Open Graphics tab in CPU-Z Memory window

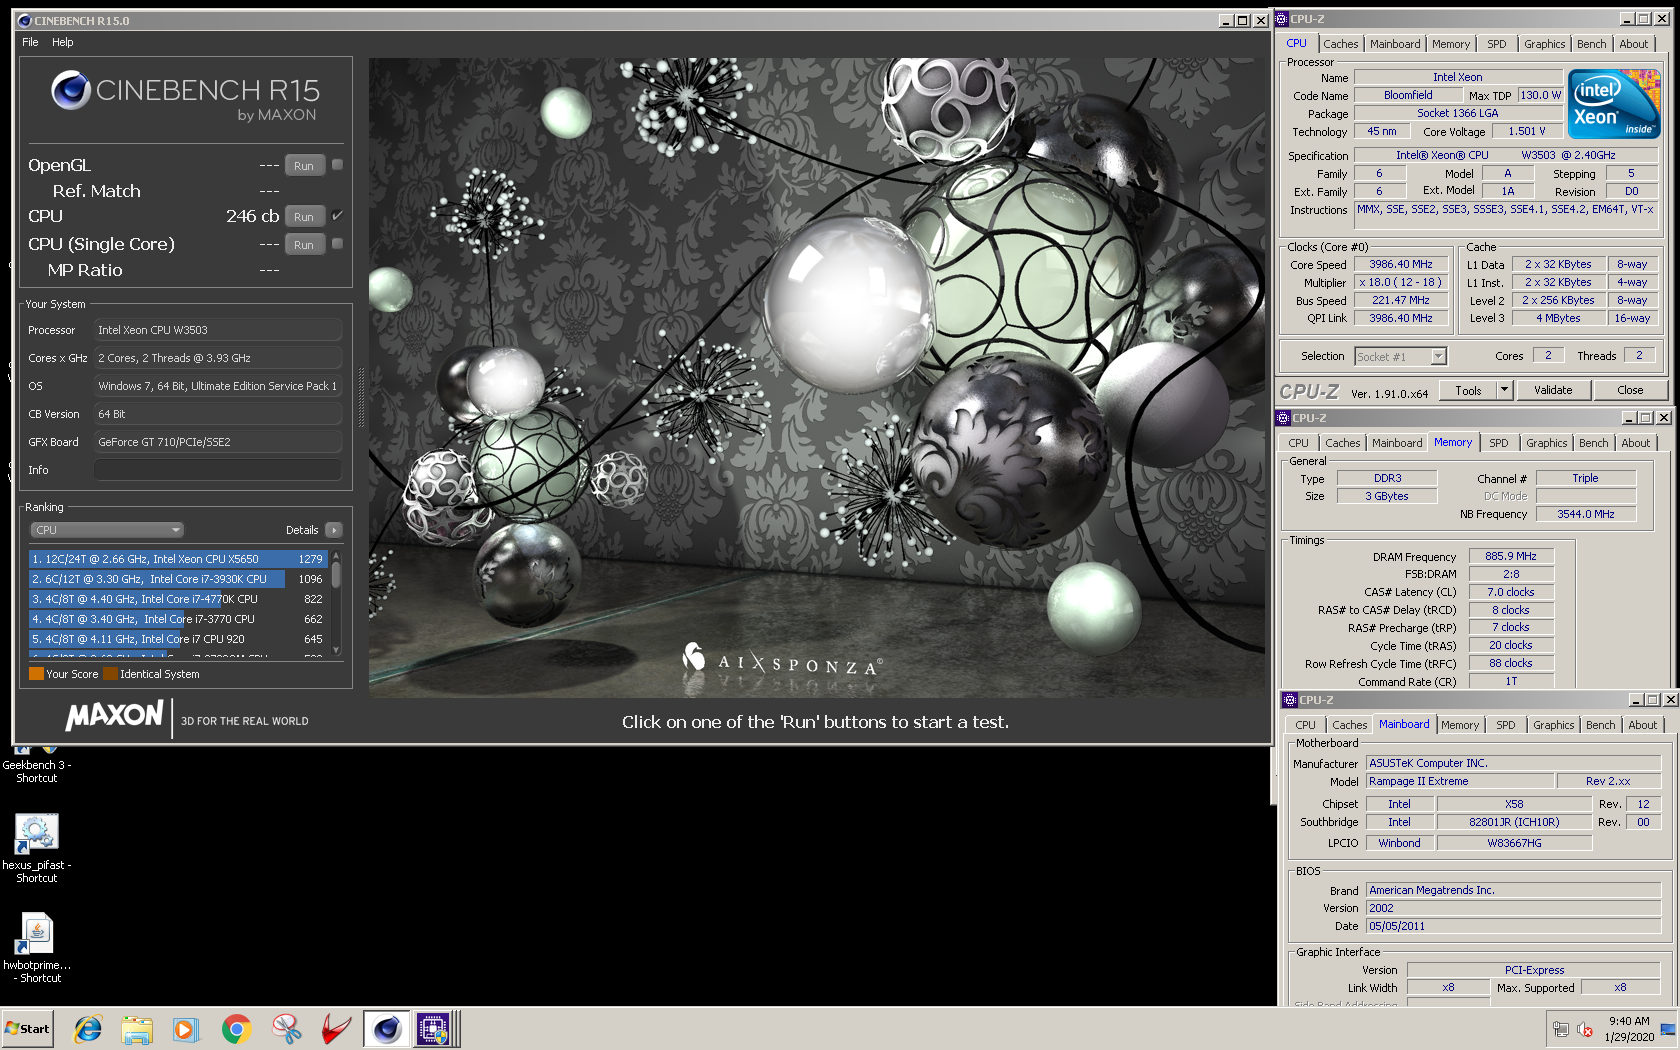(1546, 443)
